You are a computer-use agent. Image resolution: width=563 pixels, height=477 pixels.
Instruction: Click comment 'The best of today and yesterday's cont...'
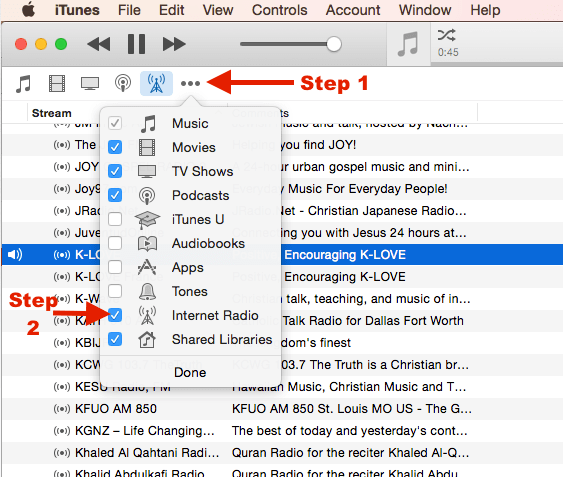(x=350, y=431)
